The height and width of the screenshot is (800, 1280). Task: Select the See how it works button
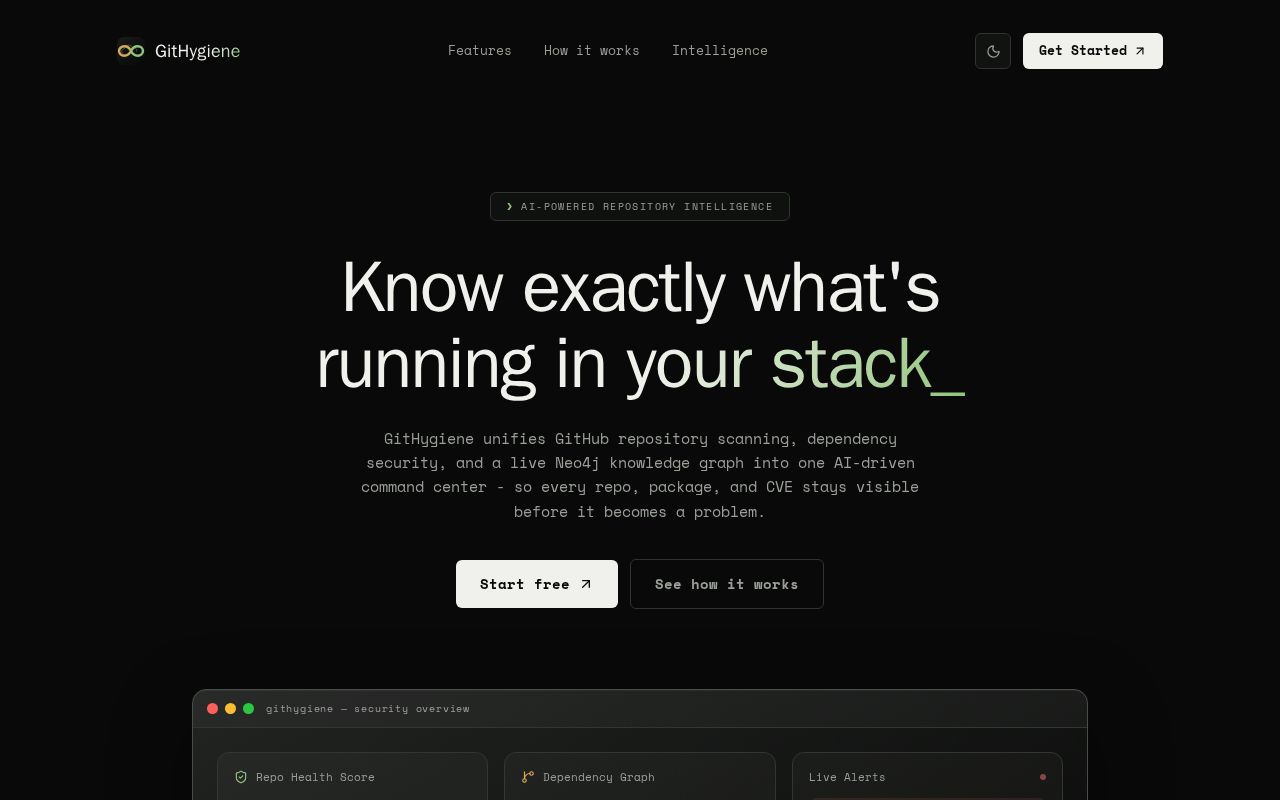(727, 584)
